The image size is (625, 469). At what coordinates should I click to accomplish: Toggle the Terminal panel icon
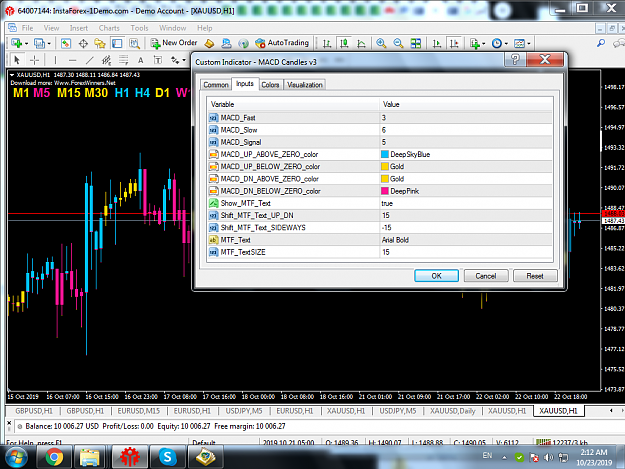tap(117, 43)
